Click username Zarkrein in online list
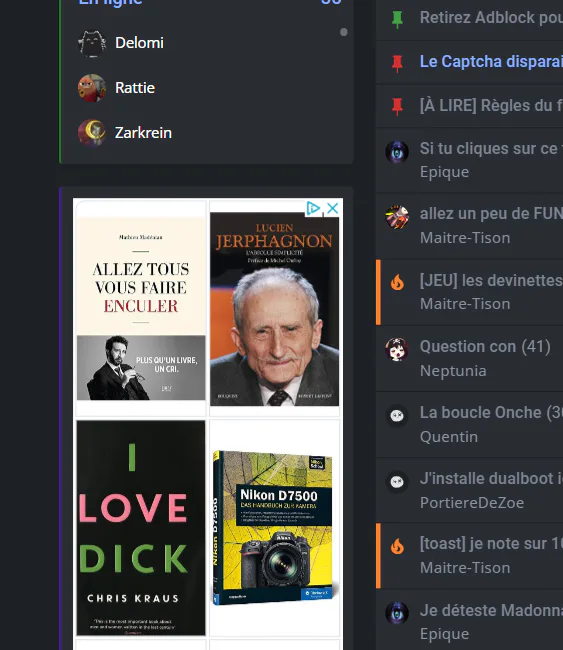 pos(143,133)
